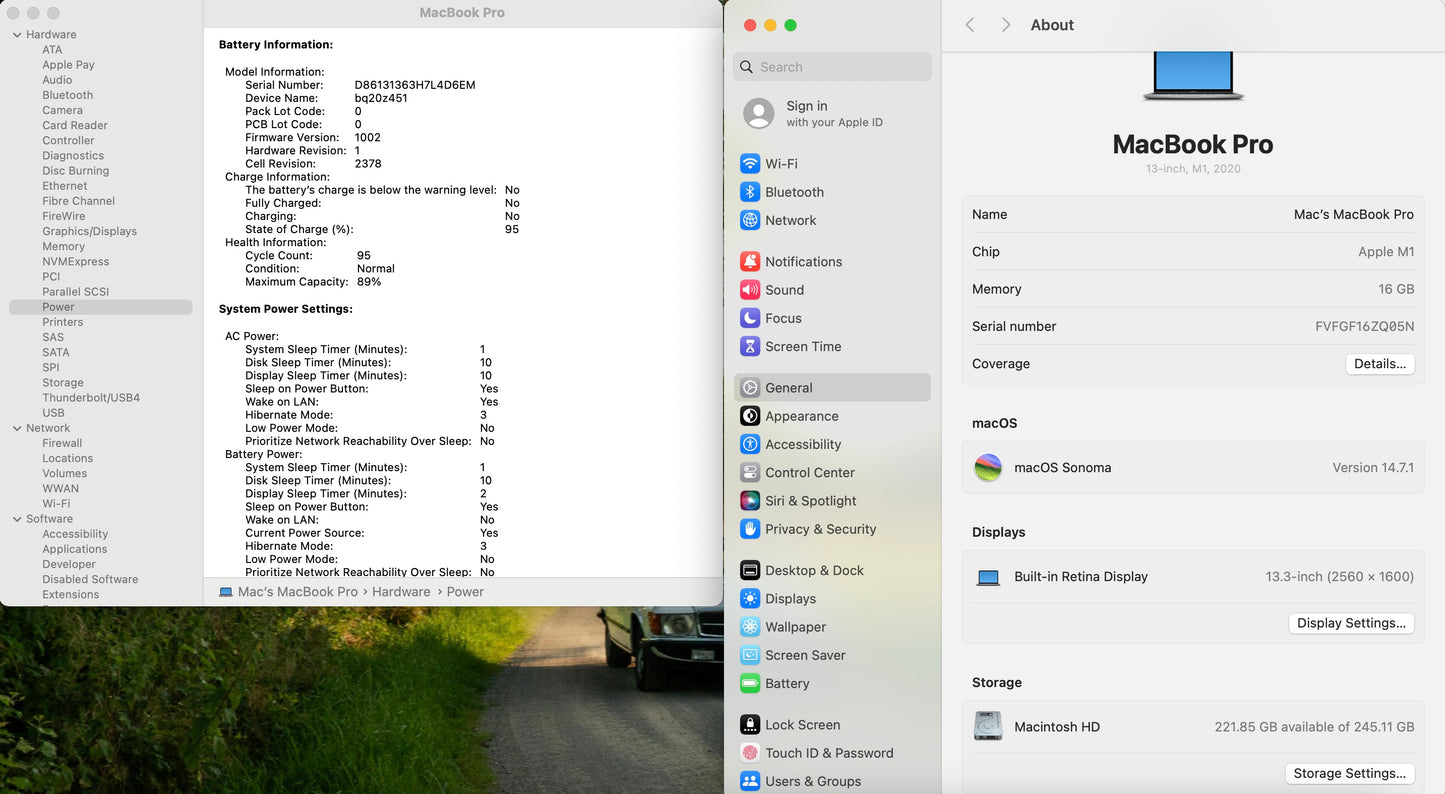Go back using the back chevron
The height and width of the screenshot is (794, 1445).
coord(969,25)
